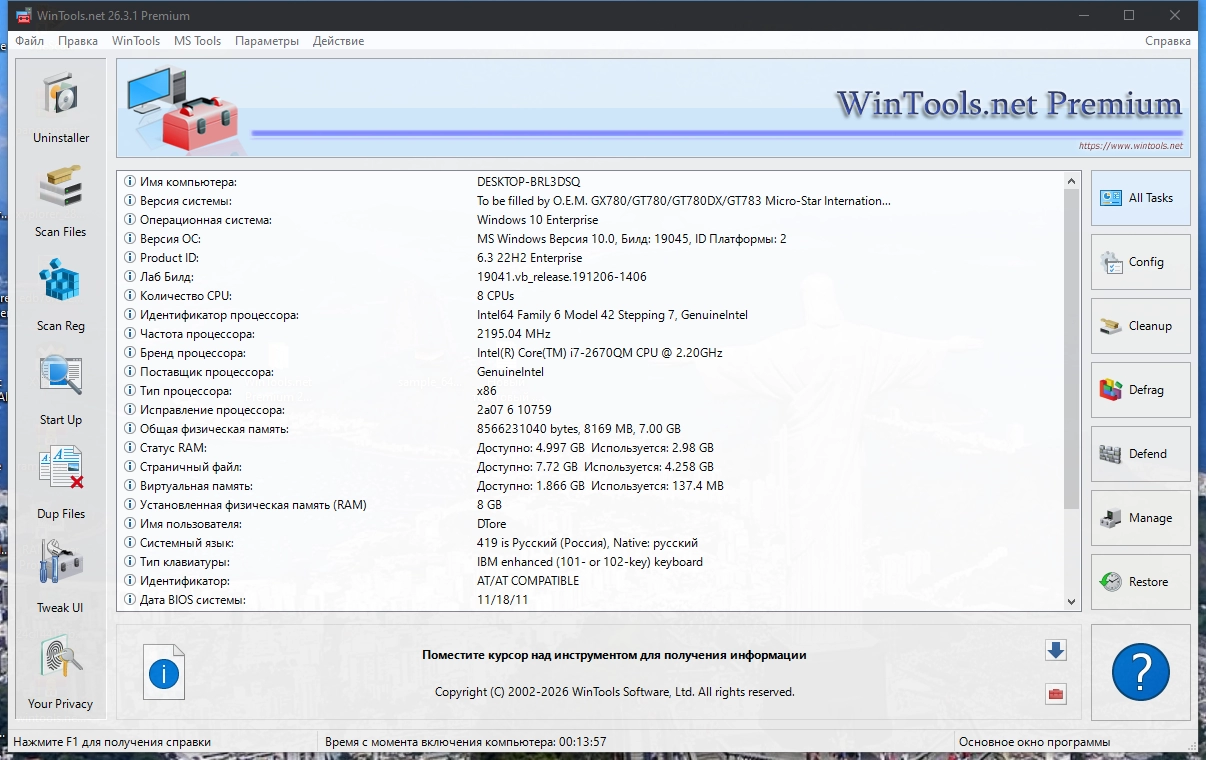Screen dimensions: 1206x760
Task: Select the 11/18/11 BIOS date value
Action: tap(503, 600)
